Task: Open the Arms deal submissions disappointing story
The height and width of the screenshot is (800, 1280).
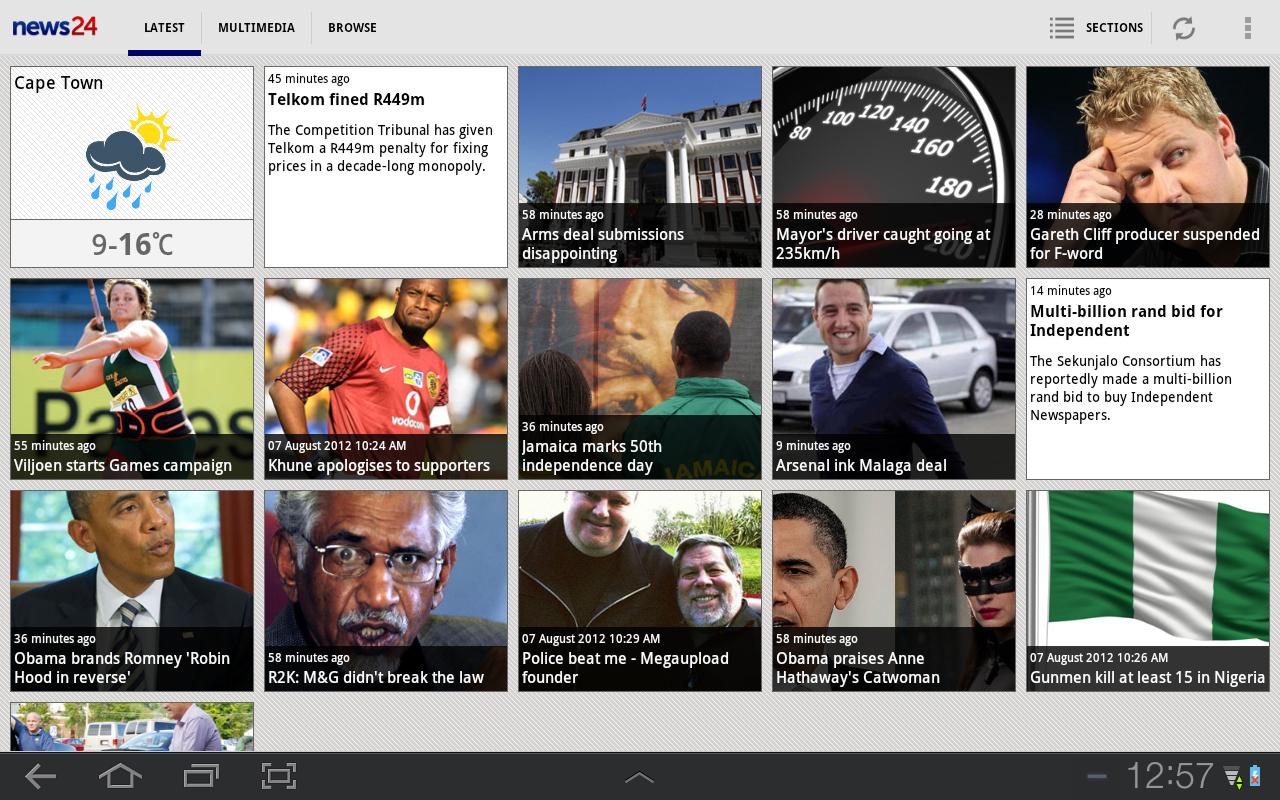Action: 640,167
